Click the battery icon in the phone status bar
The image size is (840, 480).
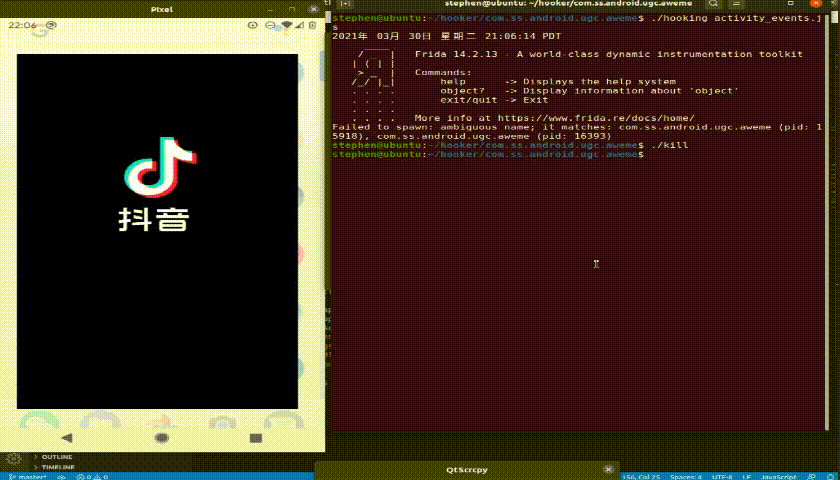point(312,25)
